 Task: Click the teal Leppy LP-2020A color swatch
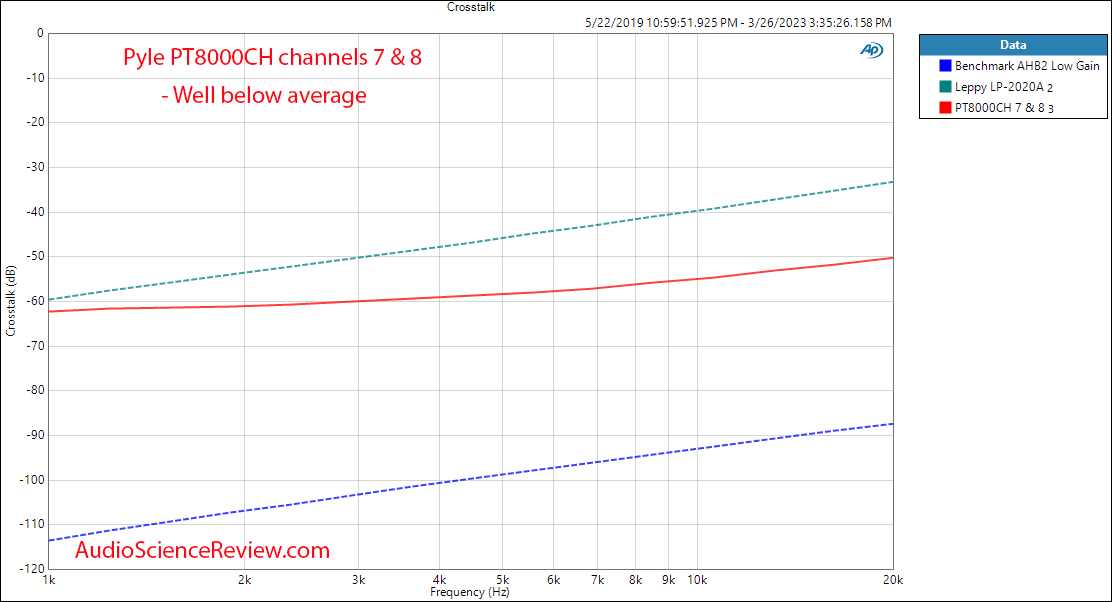(x=945, y=87)
